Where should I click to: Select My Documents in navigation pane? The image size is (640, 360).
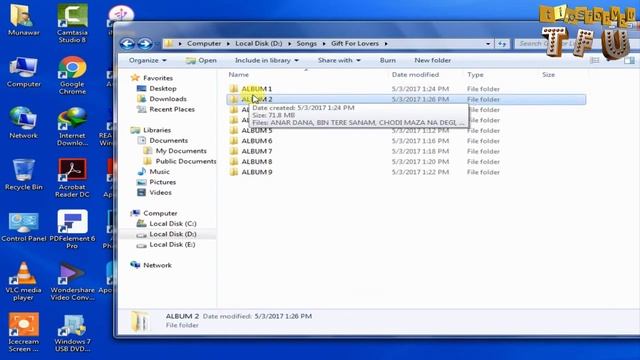(x=181, y=151)
